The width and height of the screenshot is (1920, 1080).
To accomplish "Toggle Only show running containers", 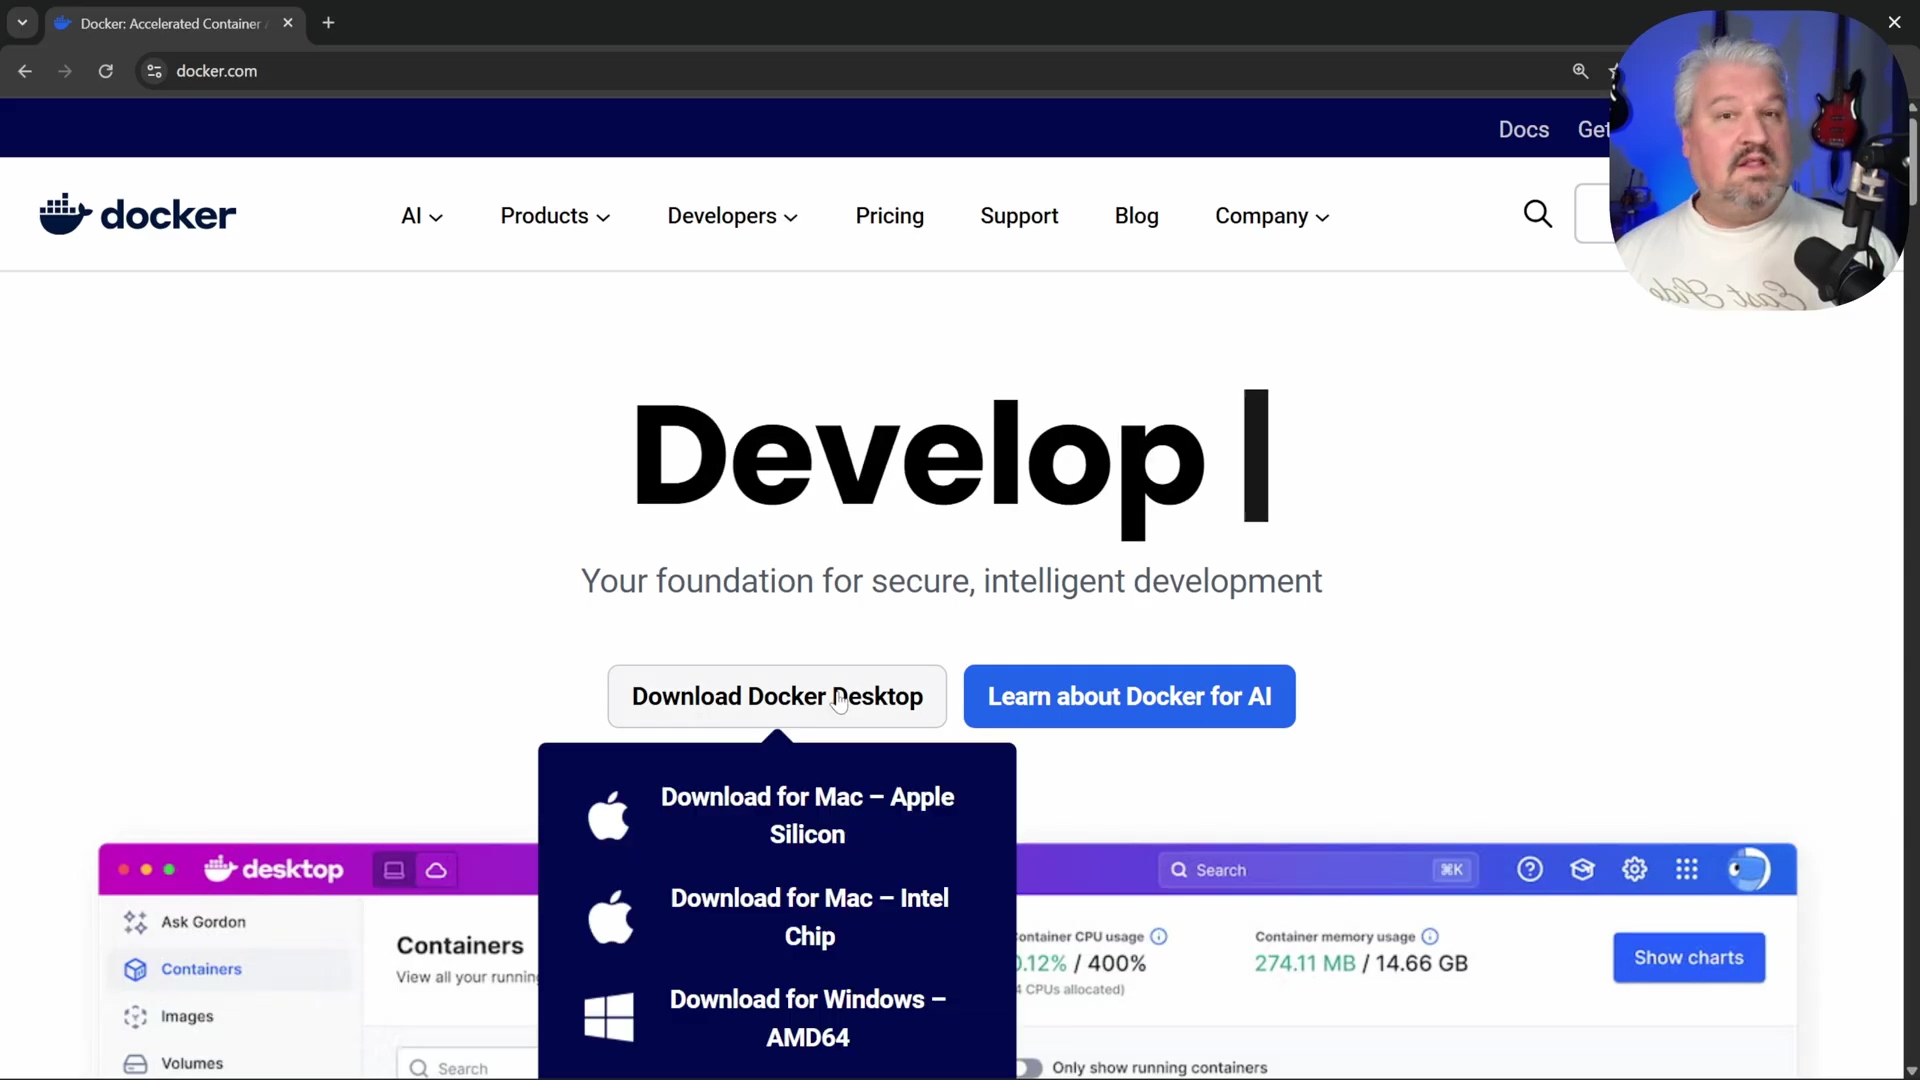I will [1028, 1067].
